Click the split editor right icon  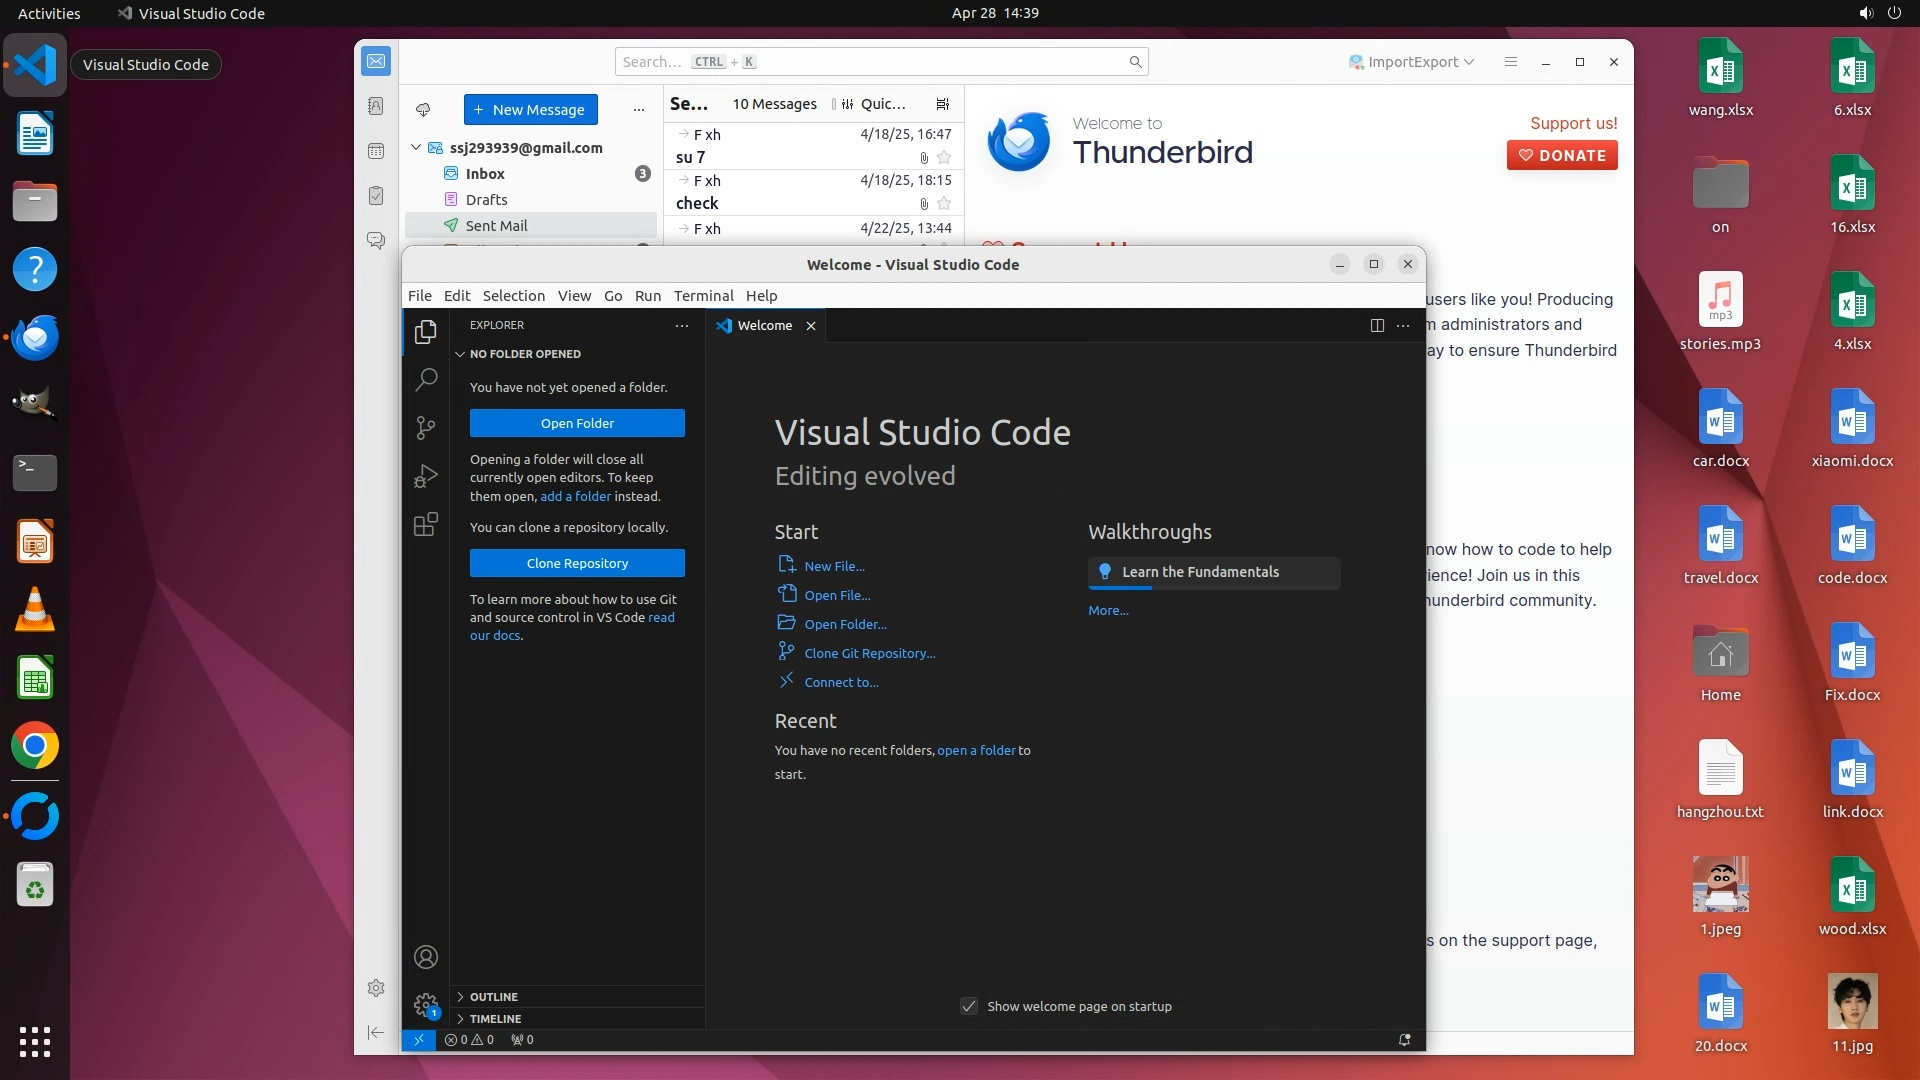tap(1377, 326)
